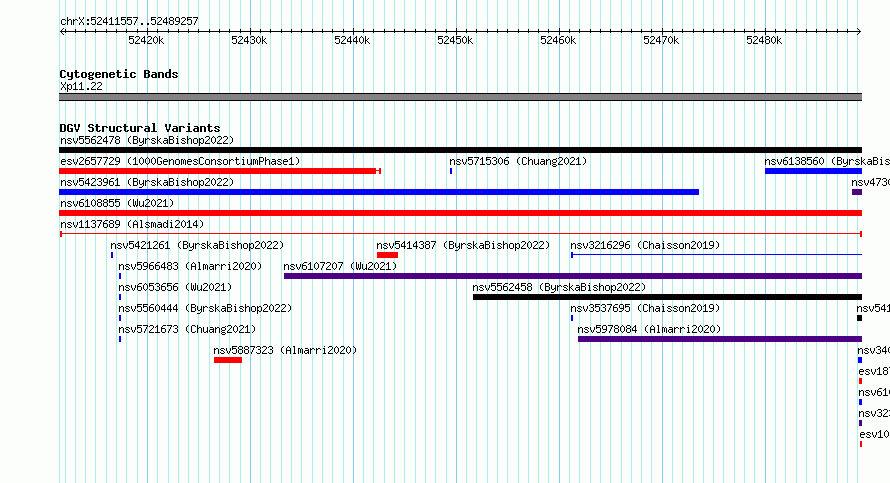
Task: Click the 52480k ruler position label
Action: tap(765, 40)
